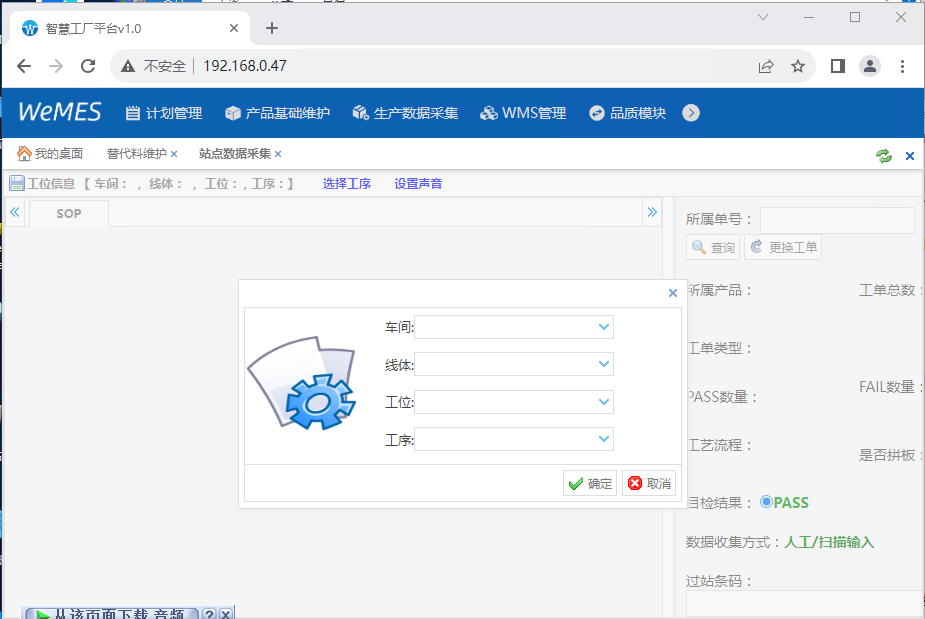Screen dimensions: 925x619
Task: Switch to the 我的桌面 tab
Action: 50,154
